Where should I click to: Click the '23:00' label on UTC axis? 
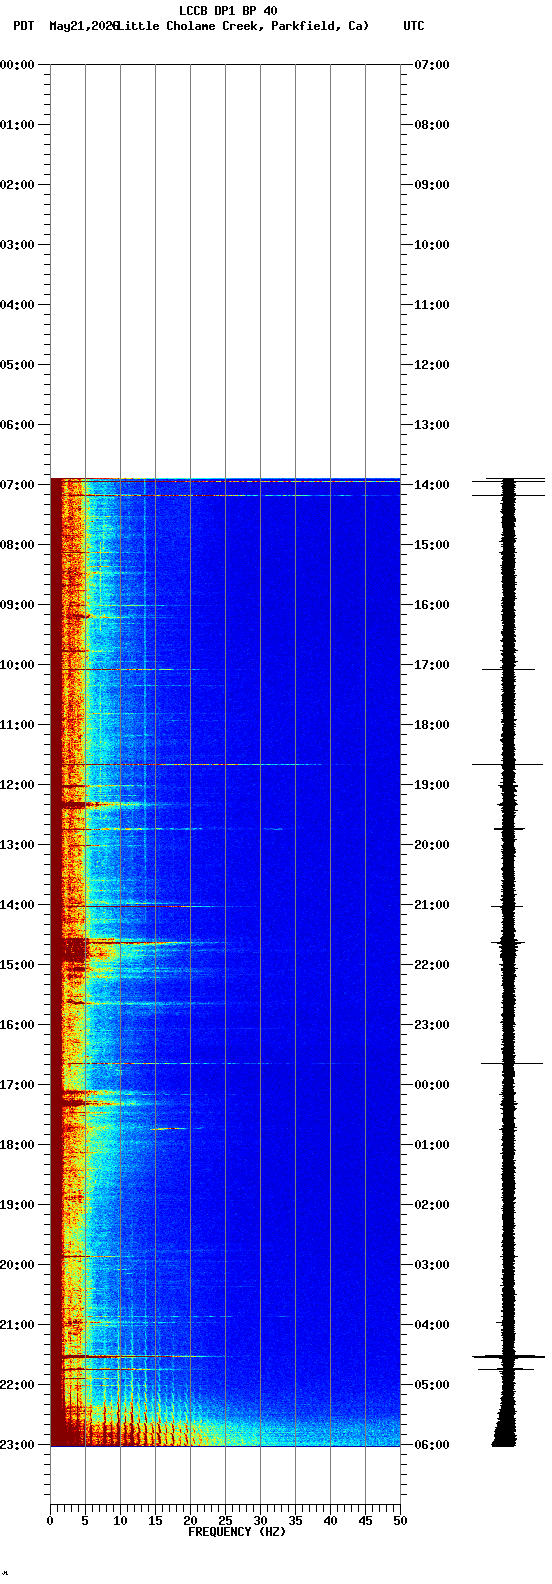coord(431,1025)
